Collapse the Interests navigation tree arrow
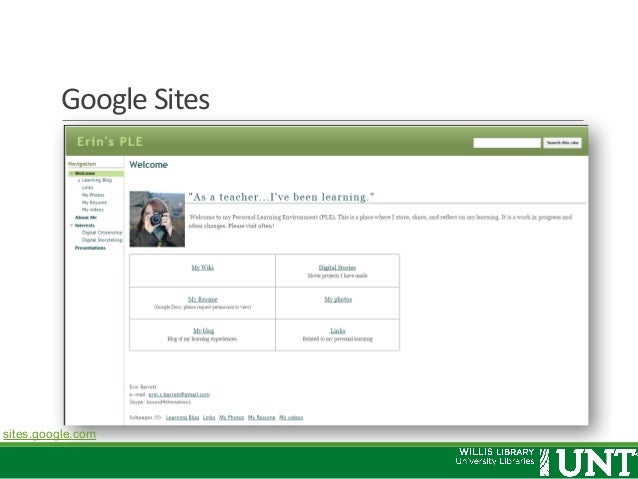The image size is (638, 479). 72,225
